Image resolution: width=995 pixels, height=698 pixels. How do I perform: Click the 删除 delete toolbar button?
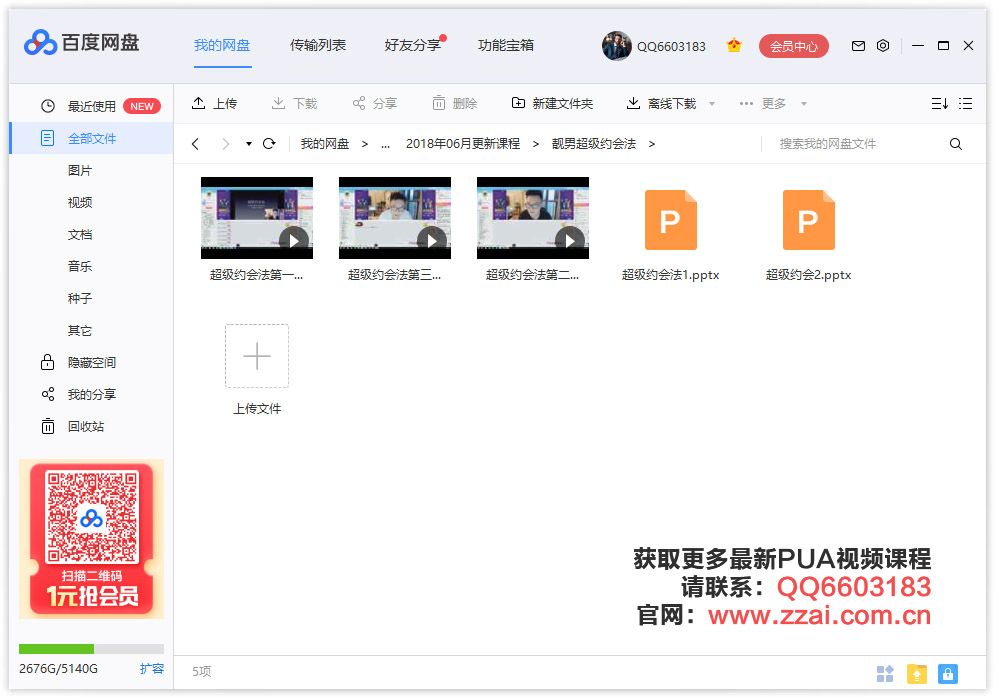point(455,103)
